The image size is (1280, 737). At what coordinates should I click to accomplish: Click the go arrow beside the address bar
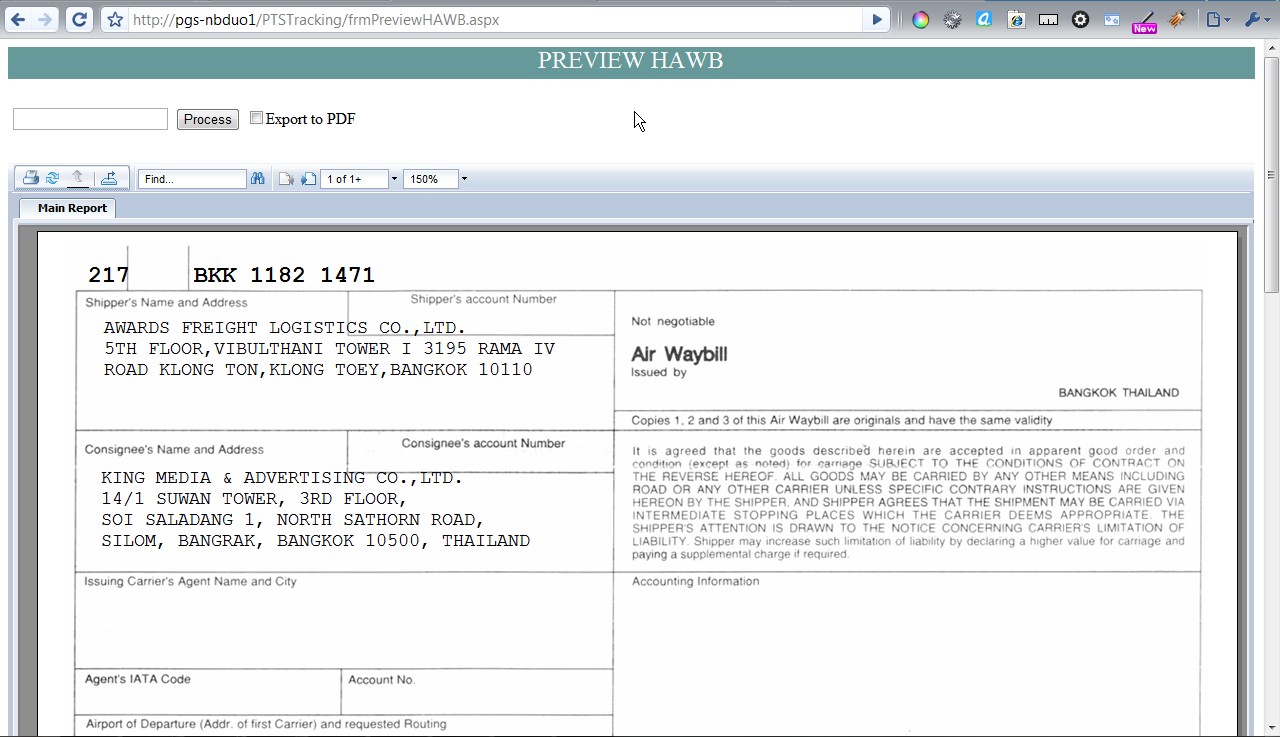(x=877, y=19)
